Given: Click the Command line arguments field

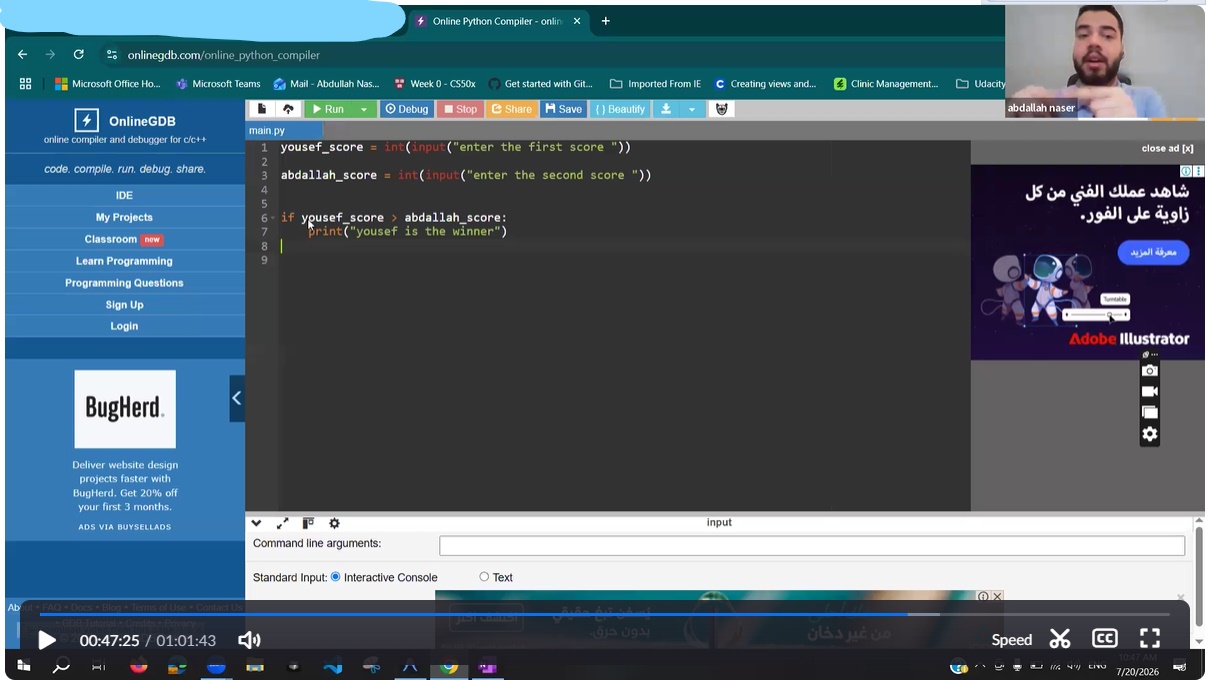Looking at the screenshot, I should tap(812, 545).
